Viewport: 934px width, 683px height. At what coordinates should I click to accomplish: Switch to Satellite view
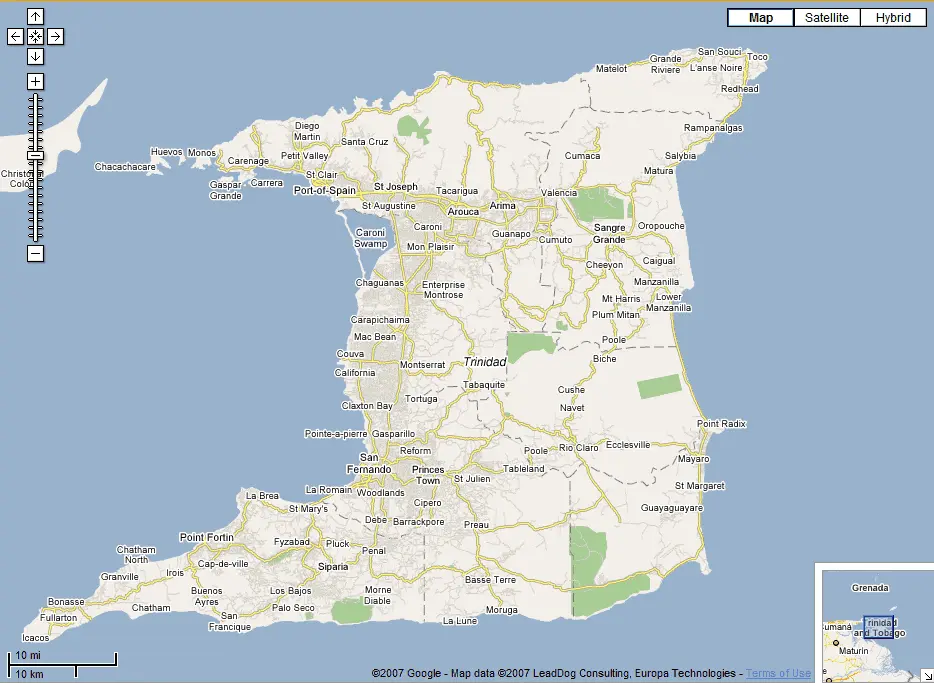coord(827,18)
